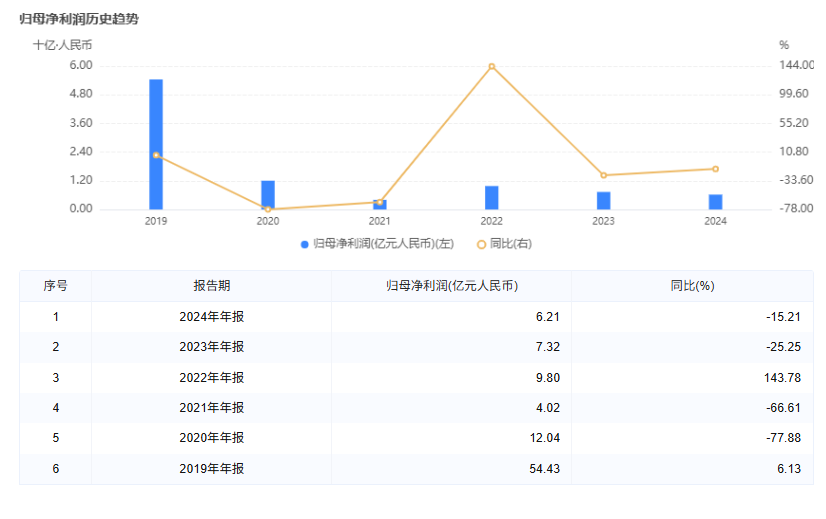
Task: Click the 十亿·人民币 left axis unit label
Action: tap(63, 45)
